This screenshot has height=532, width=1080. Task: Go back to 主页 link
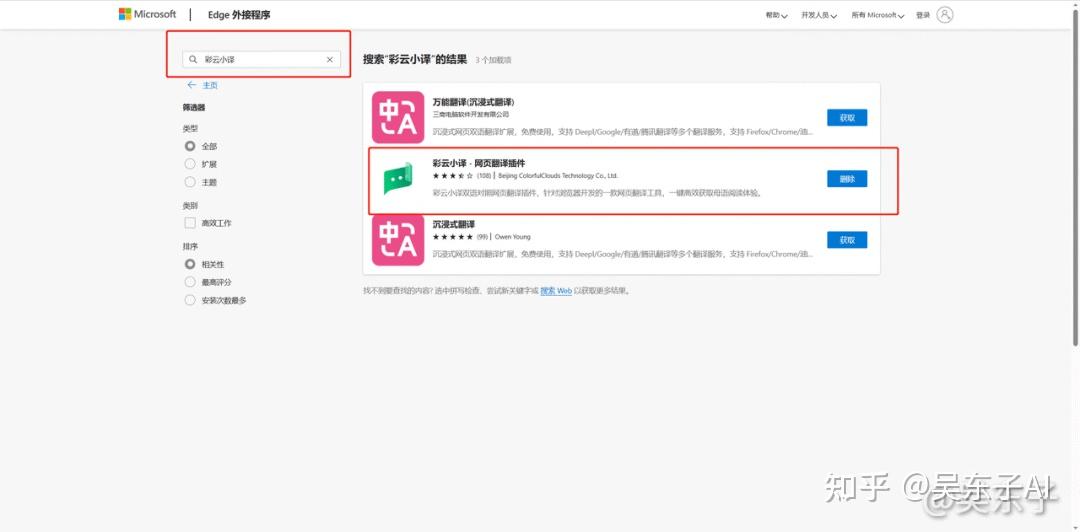click(x=210, y=85)
